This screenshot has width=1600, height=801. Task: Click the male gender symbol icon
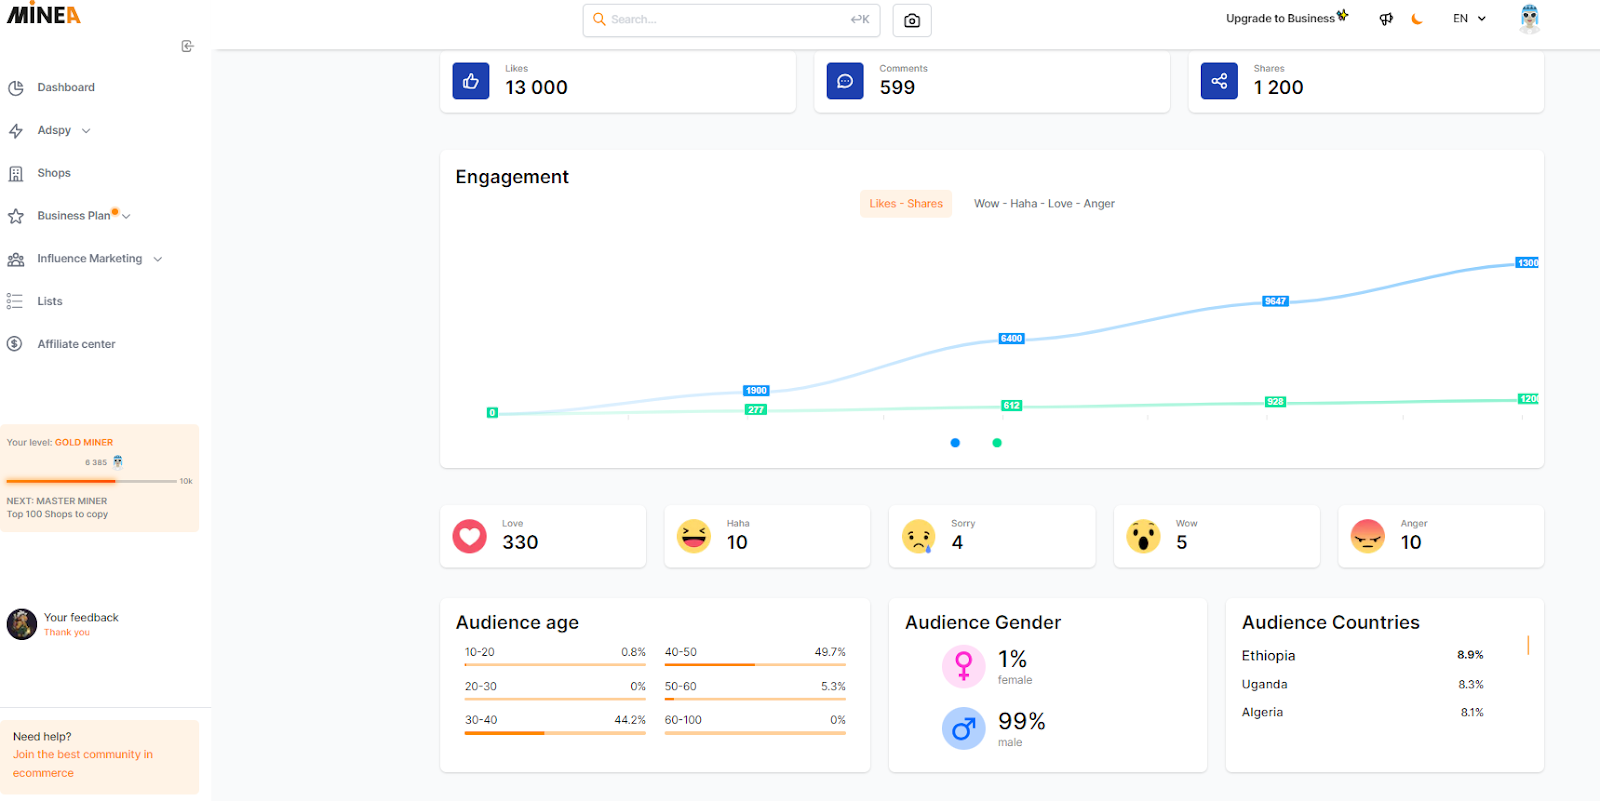pyautogui.click(x=964, y=729)
